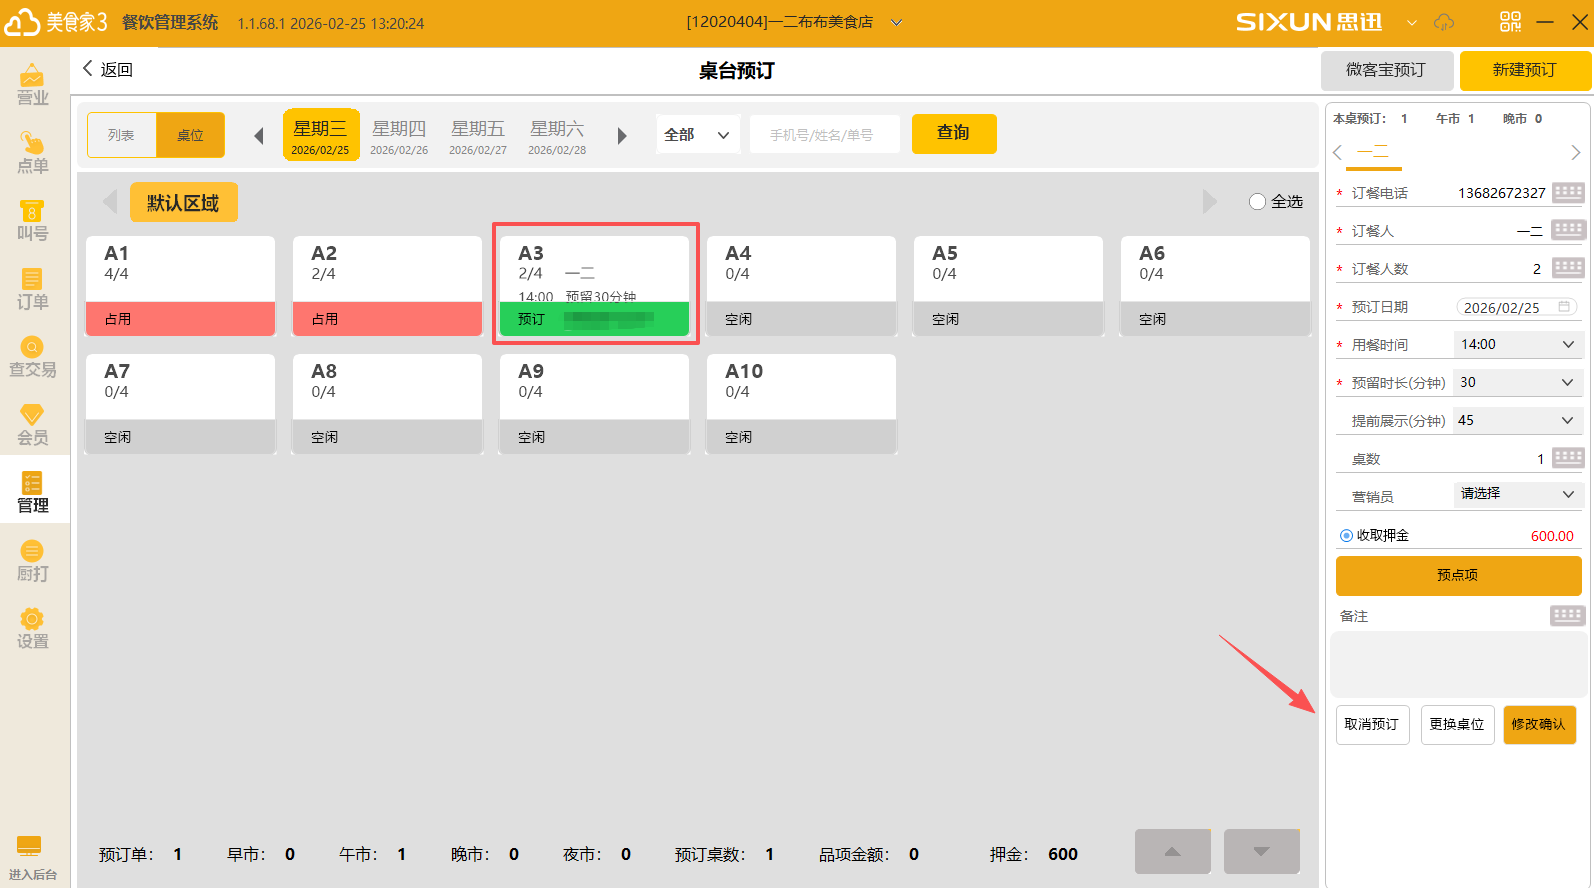Open the 厨打 kitchen print icon
This screenshot has width=1594, height=888.
coord(32,551)
